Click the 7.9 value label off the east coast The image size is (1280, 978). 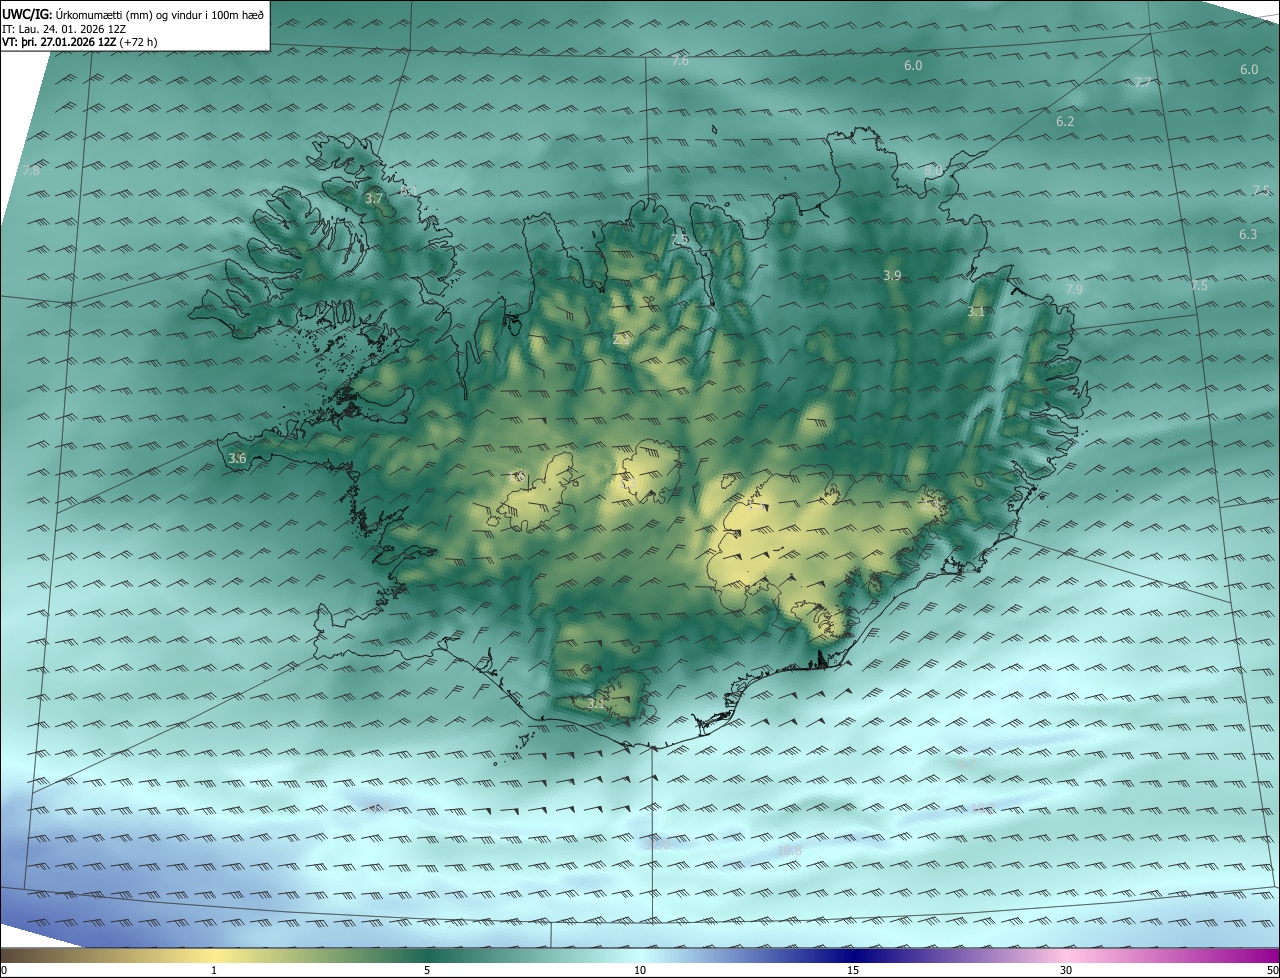point(1074,289)
